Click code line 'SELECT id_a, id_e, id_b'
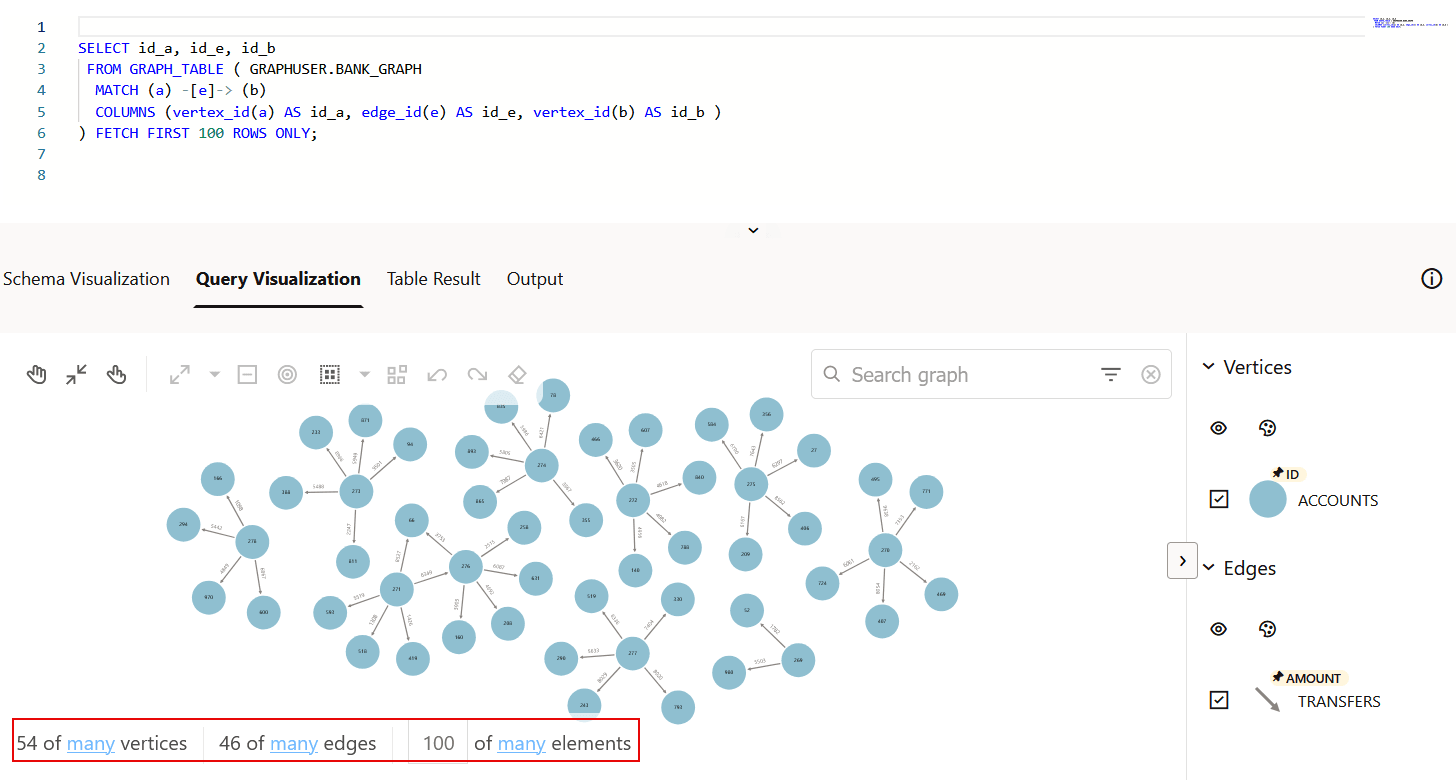The height and width of the screenshot is (780, 1456). pyautogui.click(x=176, y=48)
